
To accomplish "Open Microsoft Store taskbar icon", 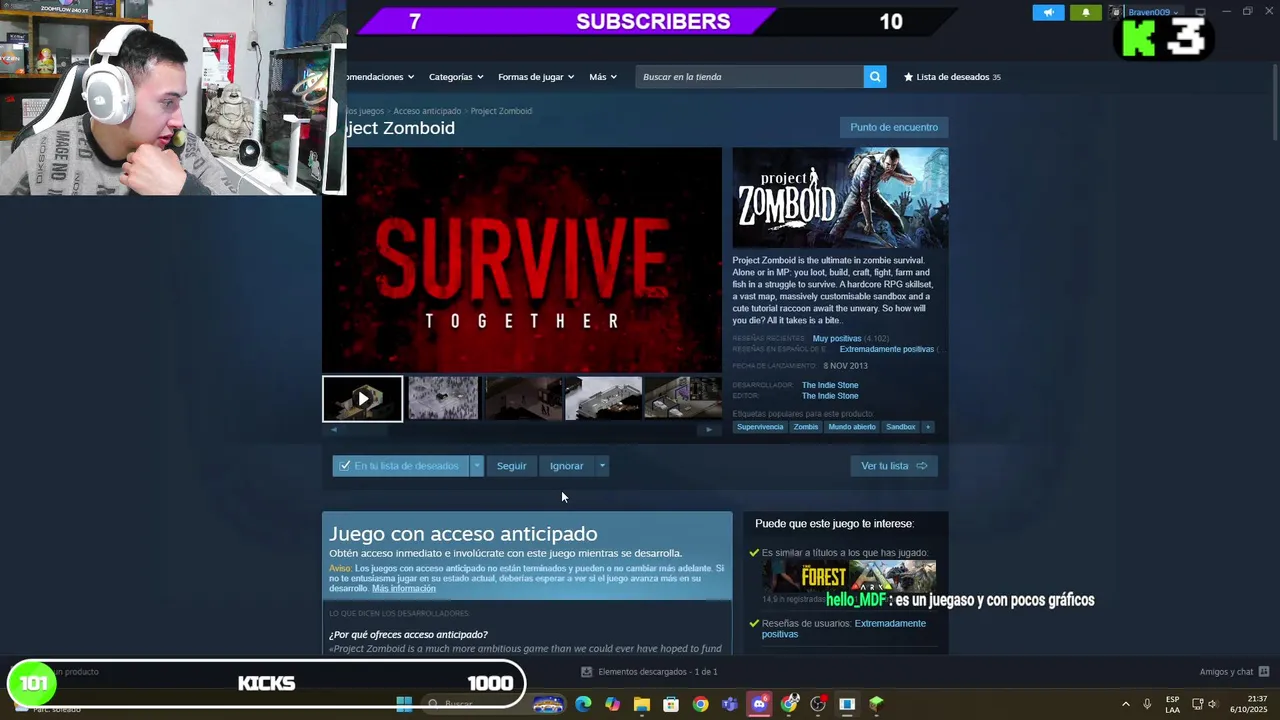I will [671, 704].
